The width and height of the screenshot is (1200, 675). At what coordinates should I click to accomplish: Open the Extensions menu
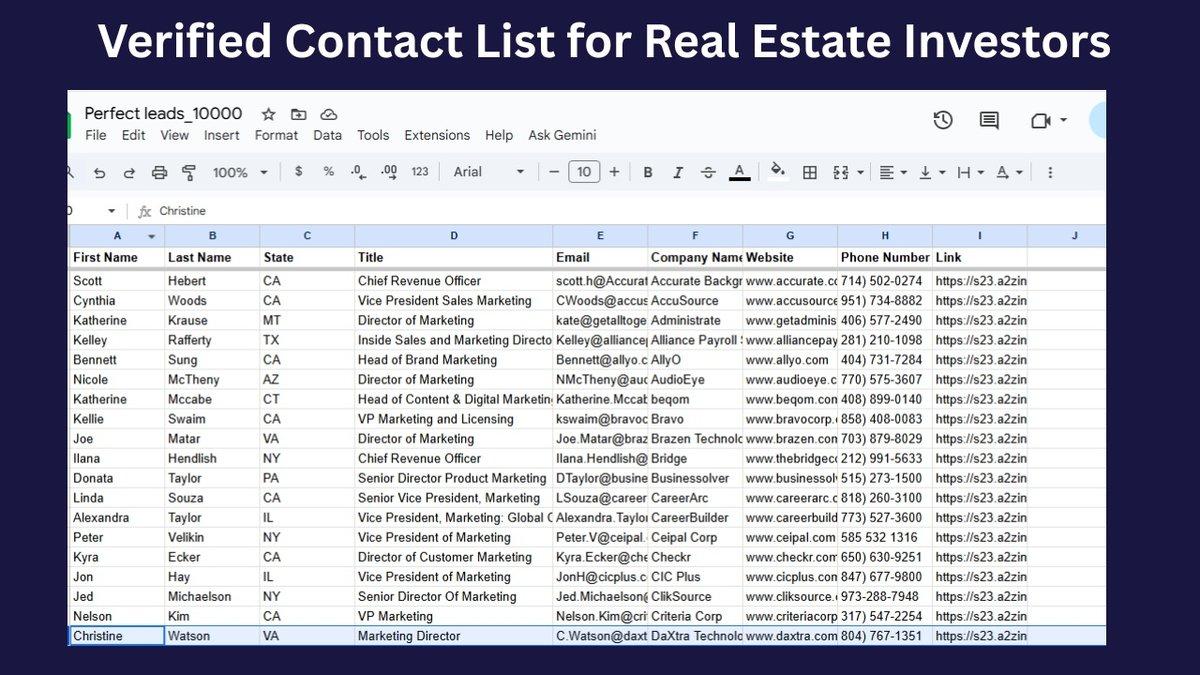click(437, 135)
